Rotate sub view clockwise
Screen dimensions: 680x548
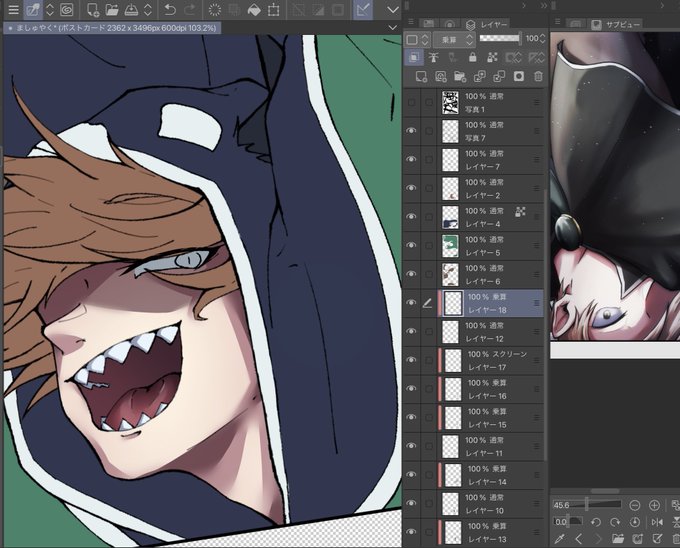(615, 522)
